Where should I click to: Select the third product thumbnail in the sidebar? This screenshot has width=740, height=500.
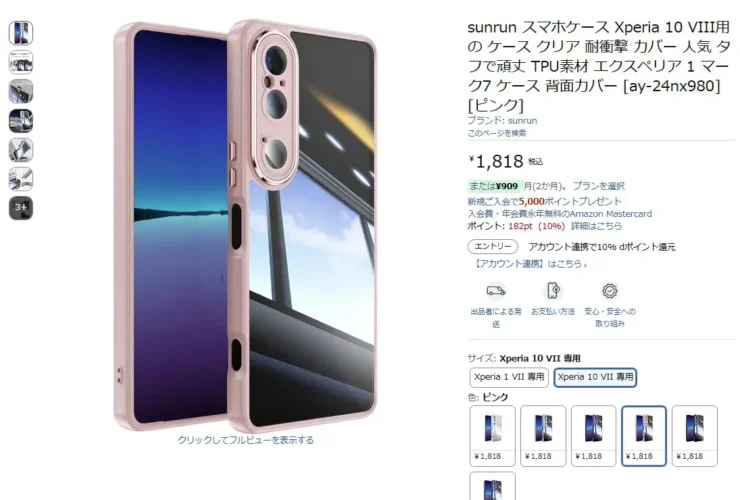click(21, 91)
